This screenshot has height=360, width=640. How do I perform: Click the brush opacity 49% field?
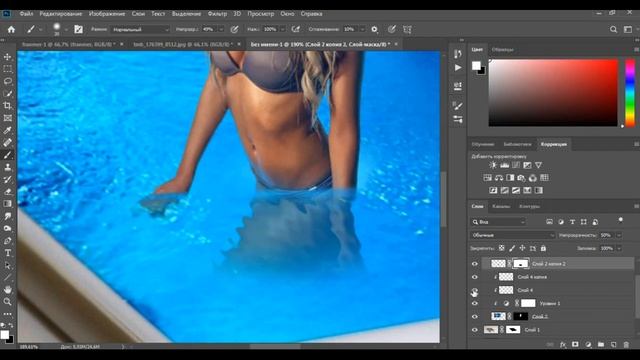209,29
